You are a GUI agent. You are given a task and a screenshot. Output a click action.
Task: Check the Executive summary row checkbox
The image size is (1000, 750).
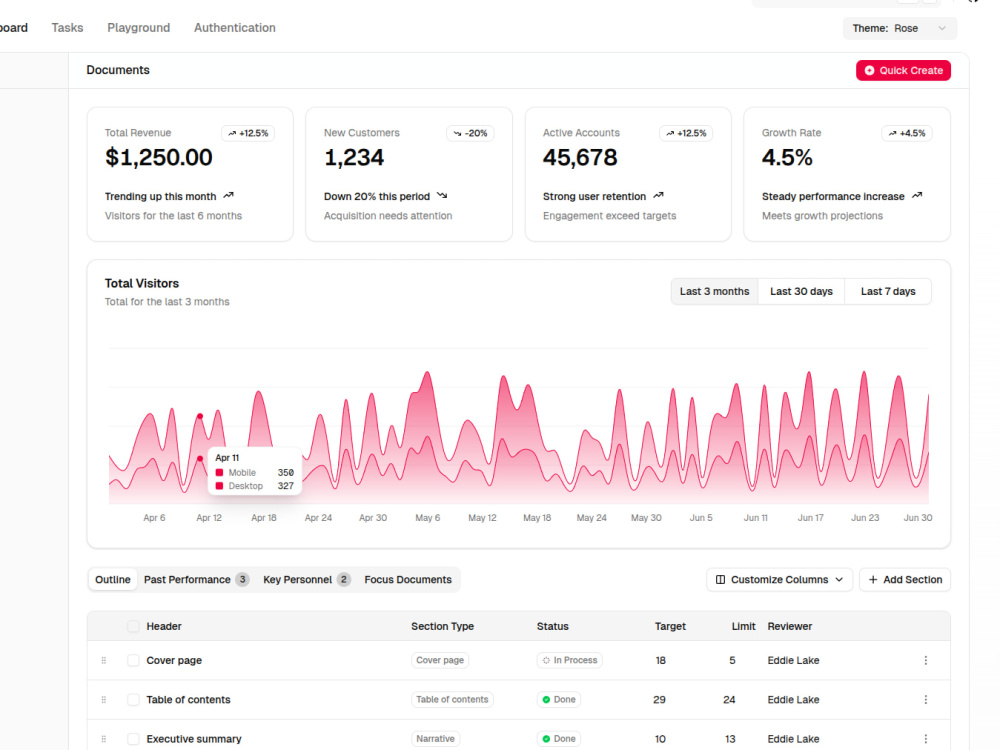pos(133,739)
